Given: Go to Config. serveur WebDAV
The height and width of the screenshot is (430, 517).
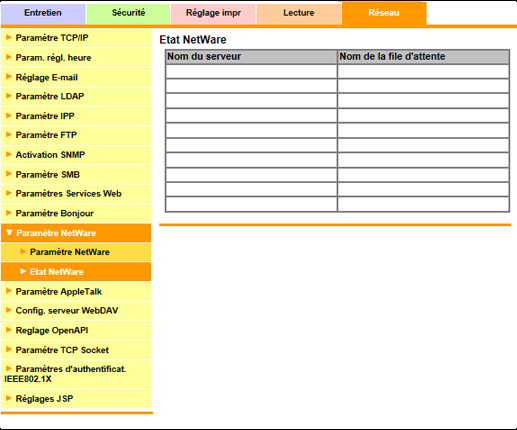Looking at the screenshot, I should [x=76, y=311].
